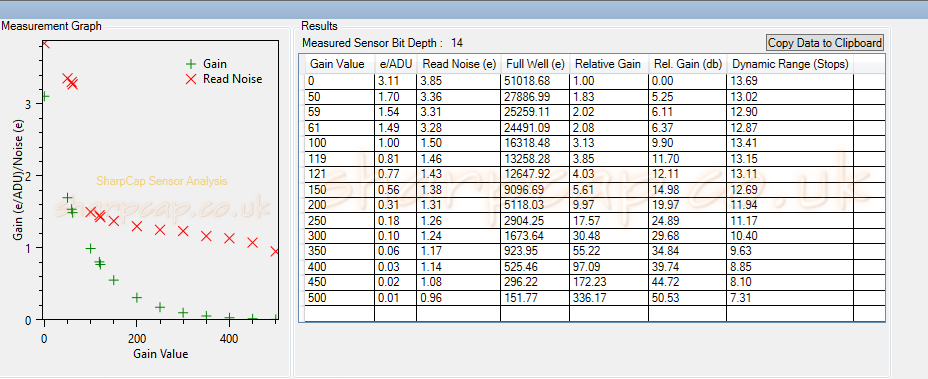Click the Copy Data to Clipboard button
The height and width of the screenshot is (379, 928).
(825, 43)
